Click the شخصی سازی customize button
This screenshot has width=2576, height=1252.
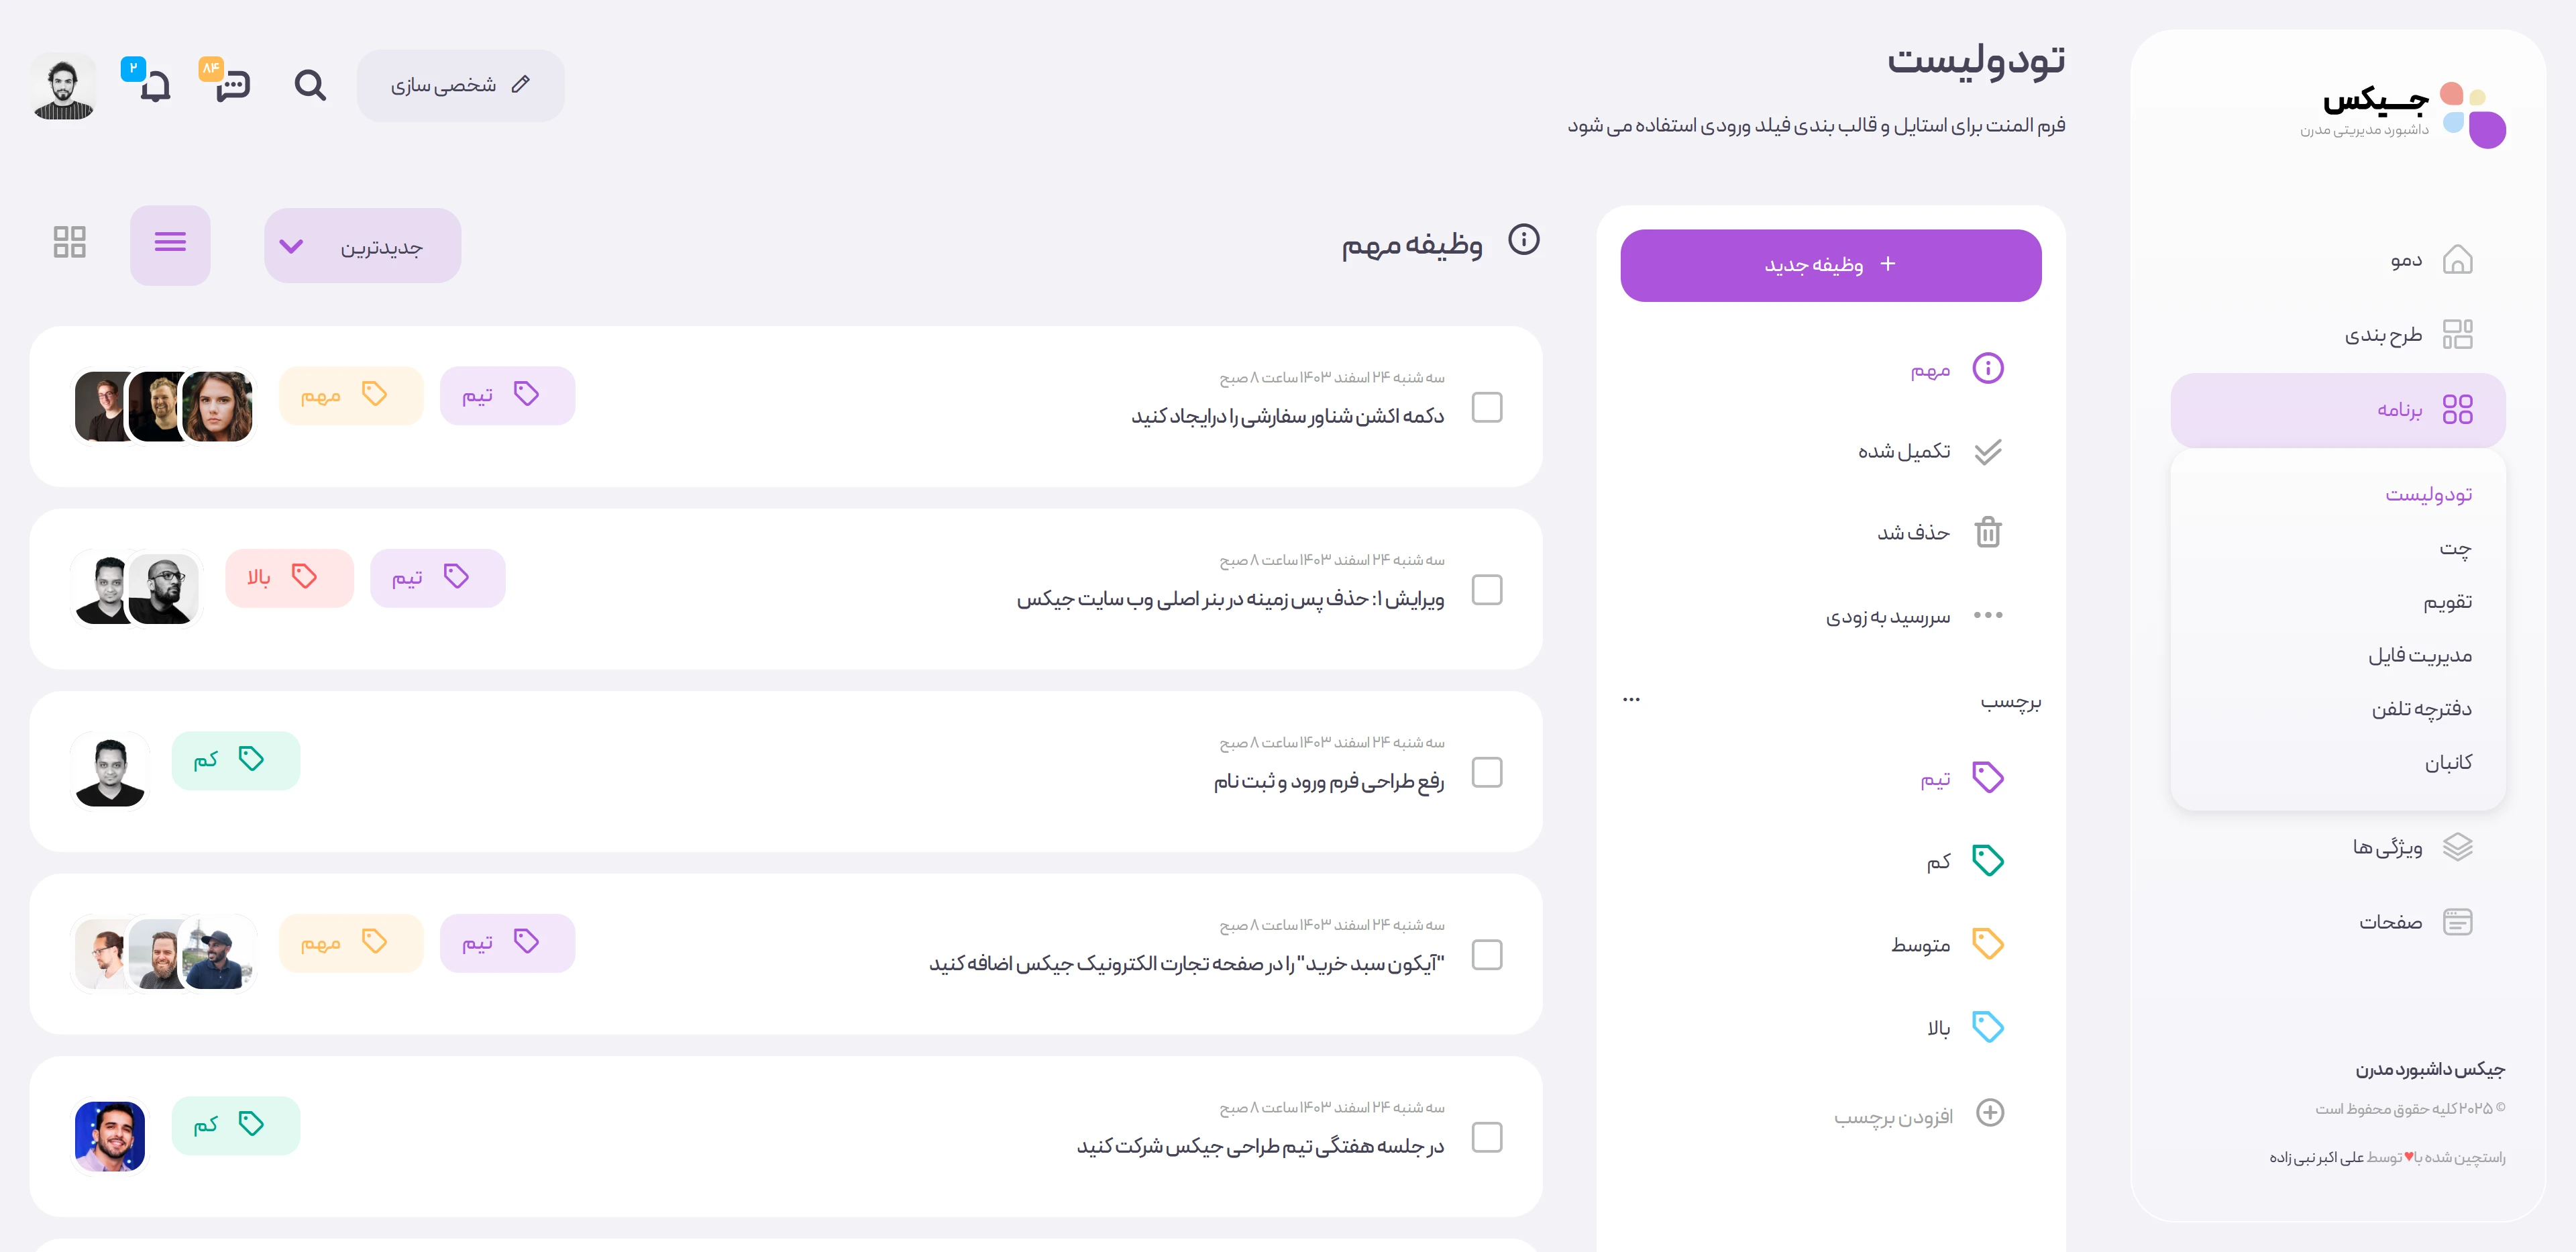[x=460, y=85]
